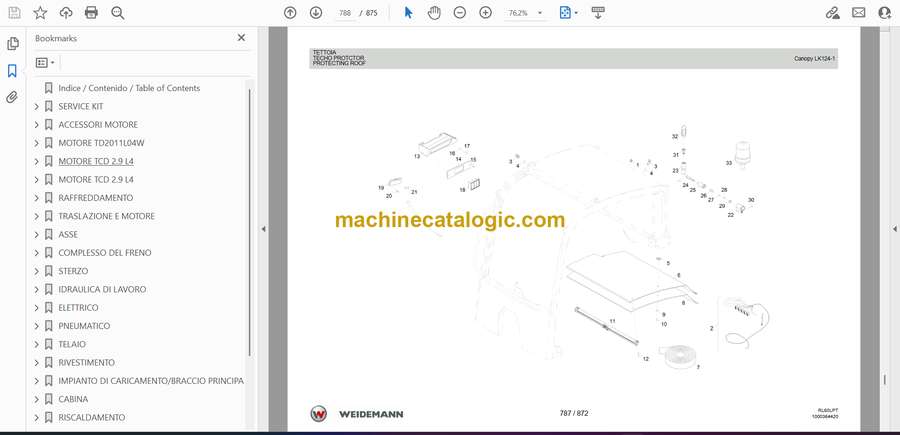The width and height of the screenshot is (900, 435).
Task: Click the TELAIO bookmark icon
Action: tap(49, 344)
